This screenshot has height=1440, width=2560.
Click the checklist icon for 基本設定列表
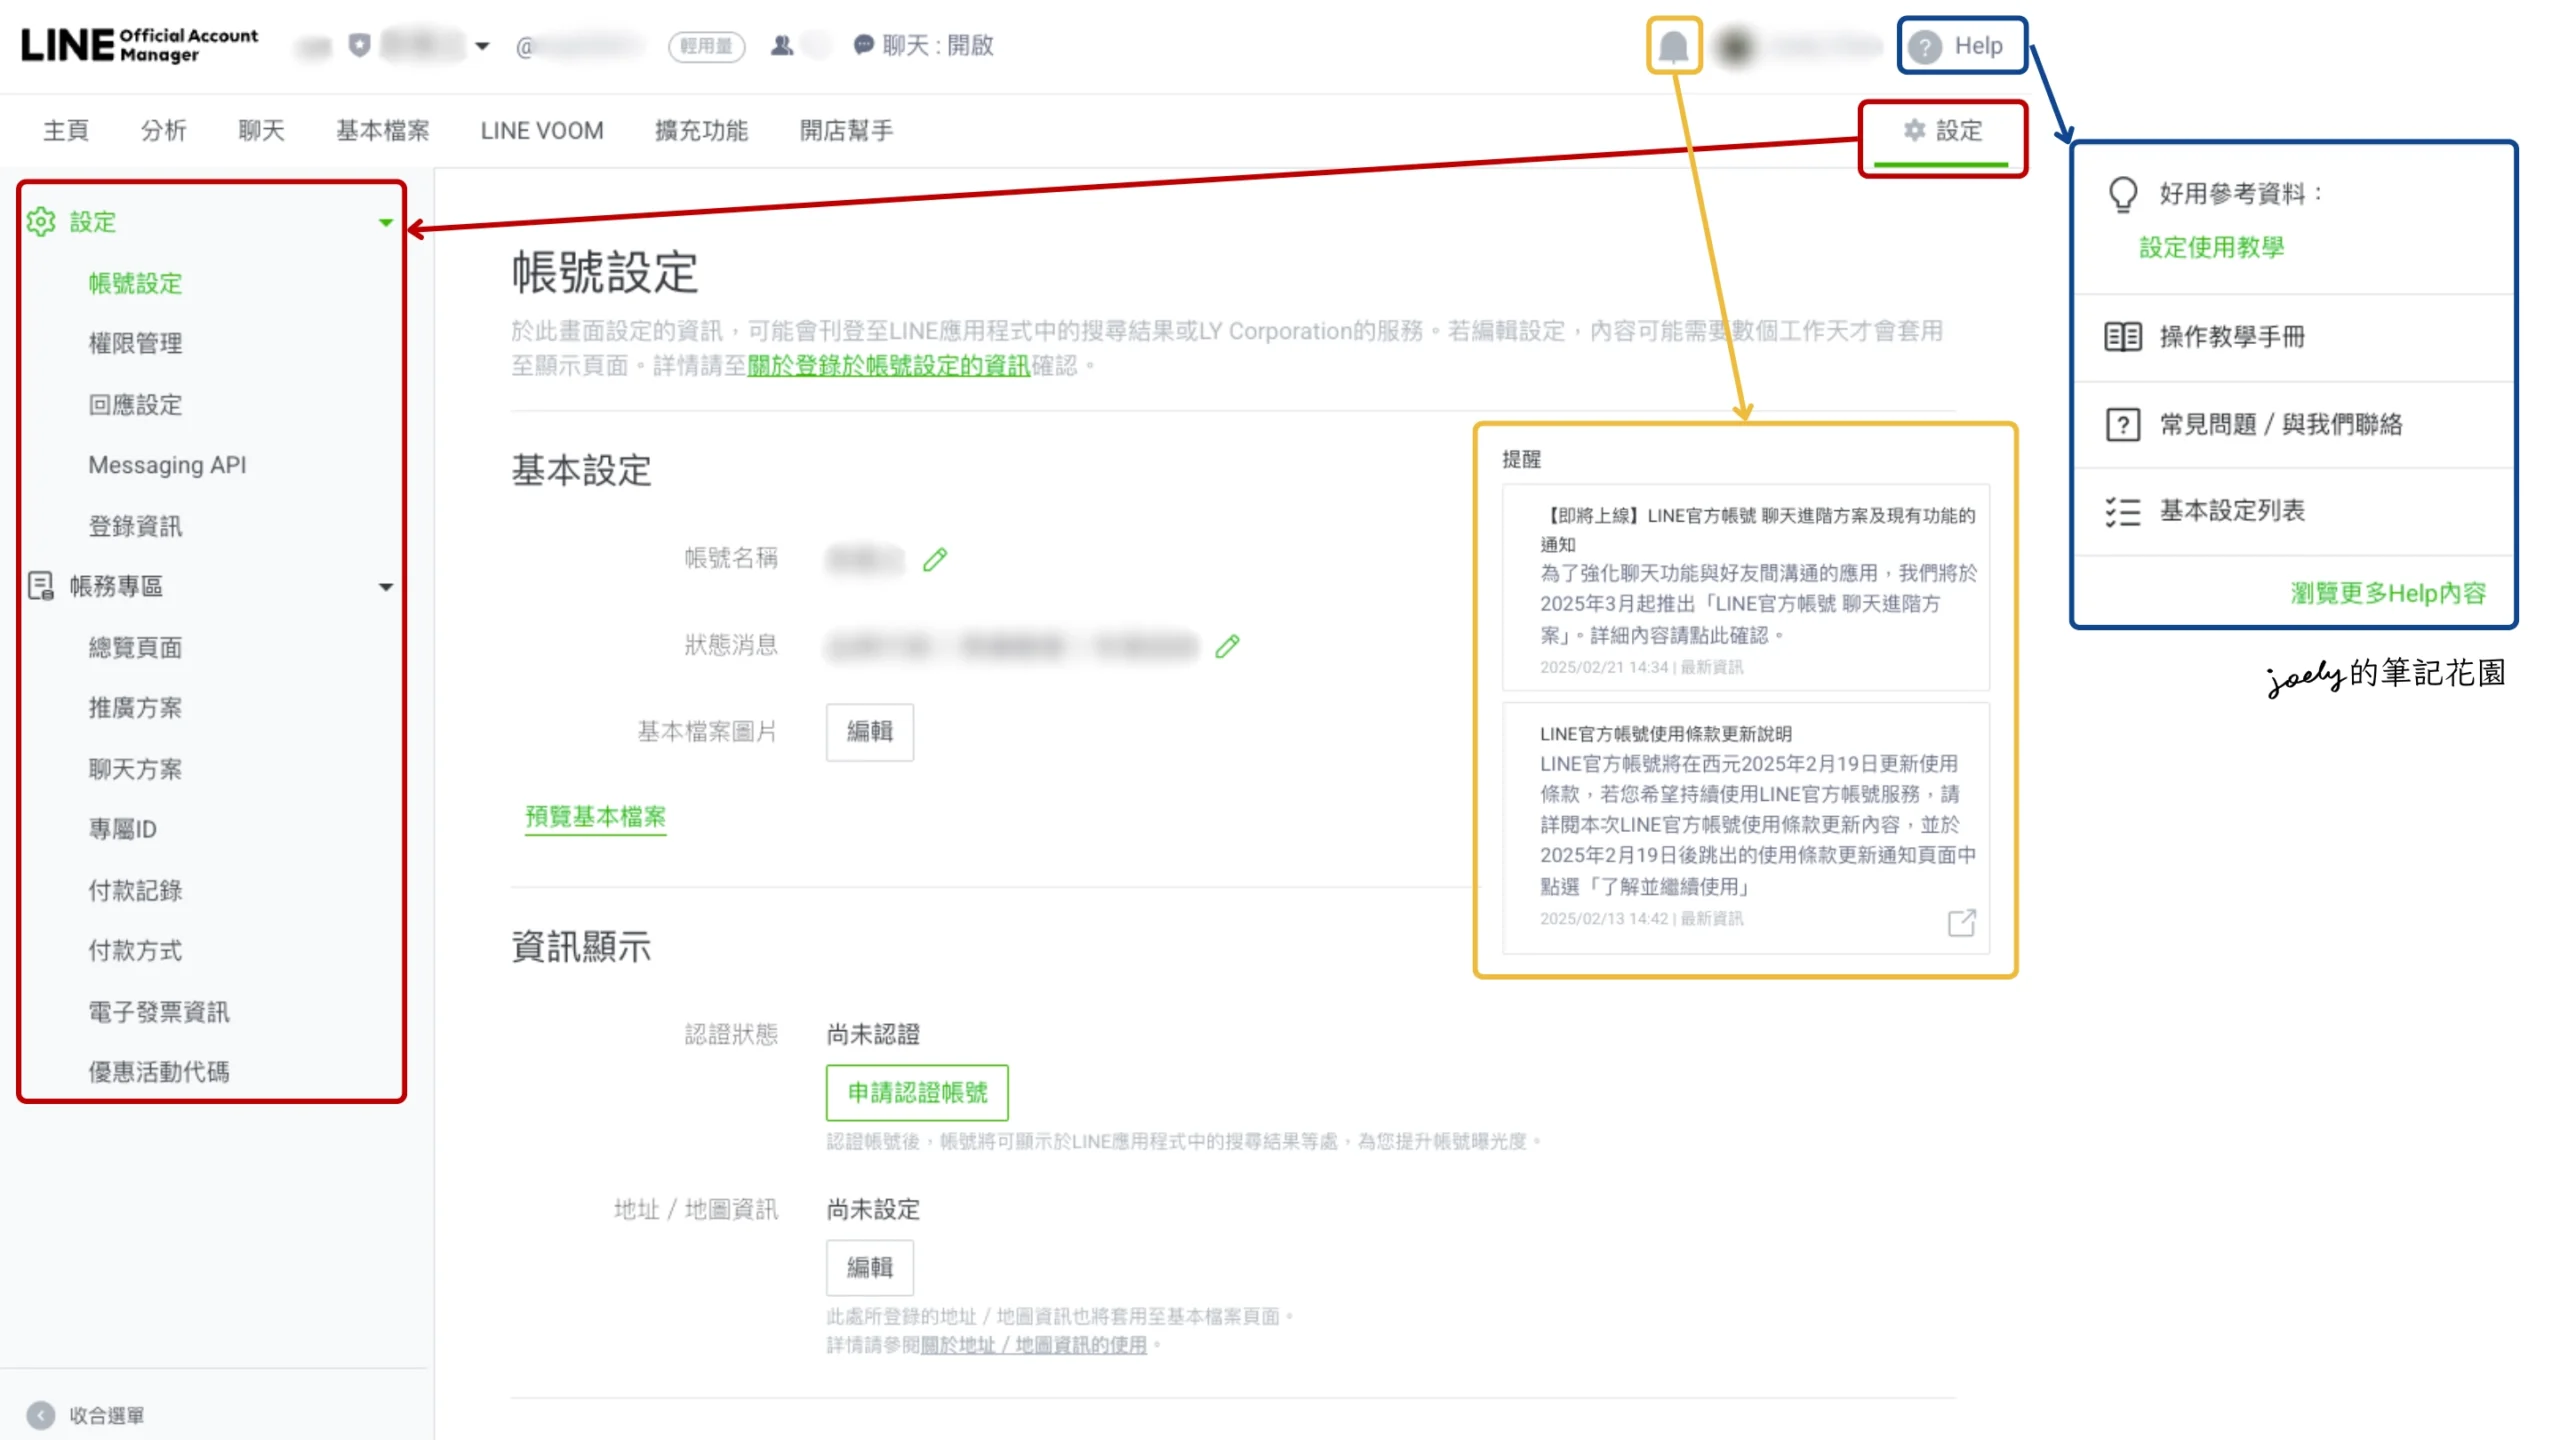[x=2122, y=512]
